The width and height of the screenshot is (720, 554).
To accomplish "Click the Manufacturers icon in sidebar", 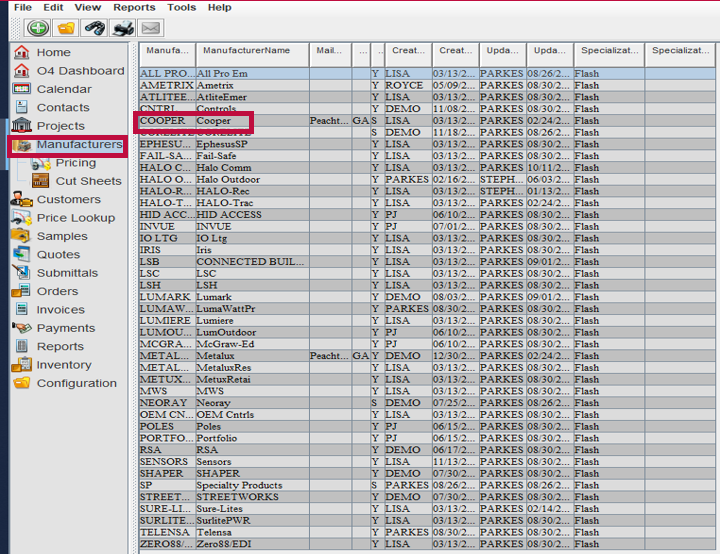I will click(x=22, y=145).
